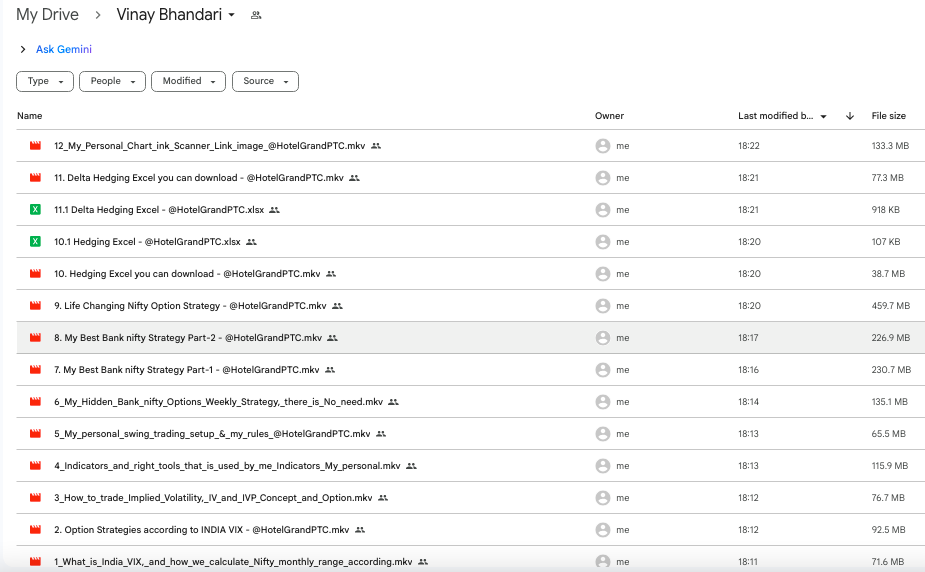The height and width of the screenshot is (572, 925).
Task: Click the File size column header
Action: (x=888, y=116)
